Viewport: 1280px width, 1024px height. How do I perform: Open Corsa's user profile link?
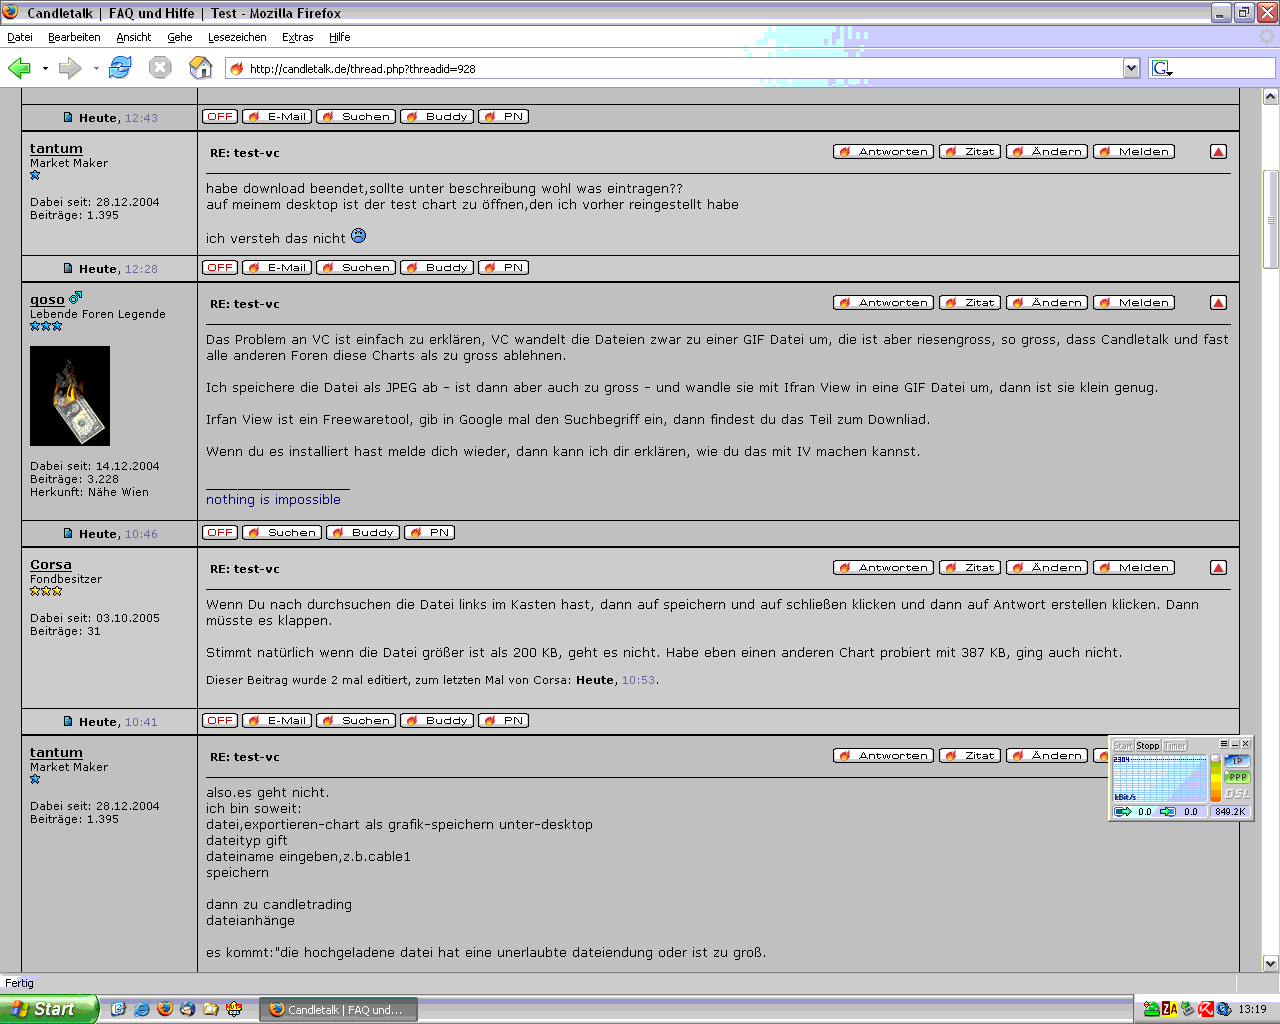(51, 565)
